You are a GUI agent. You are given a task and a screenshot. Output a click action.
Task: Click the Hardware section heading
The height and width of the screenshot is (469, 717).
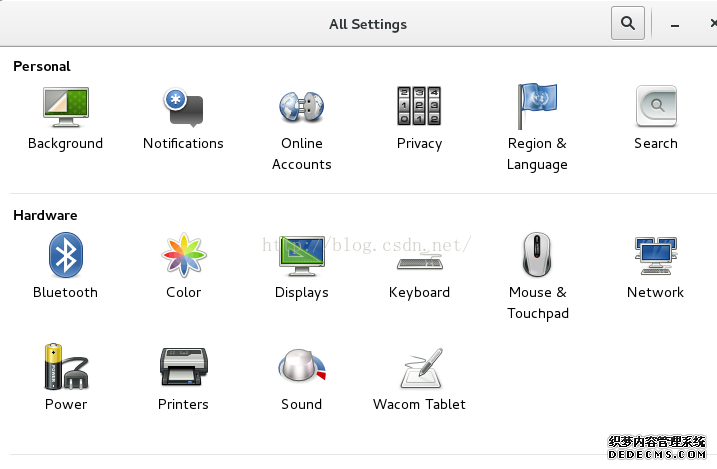pos(45,215)
